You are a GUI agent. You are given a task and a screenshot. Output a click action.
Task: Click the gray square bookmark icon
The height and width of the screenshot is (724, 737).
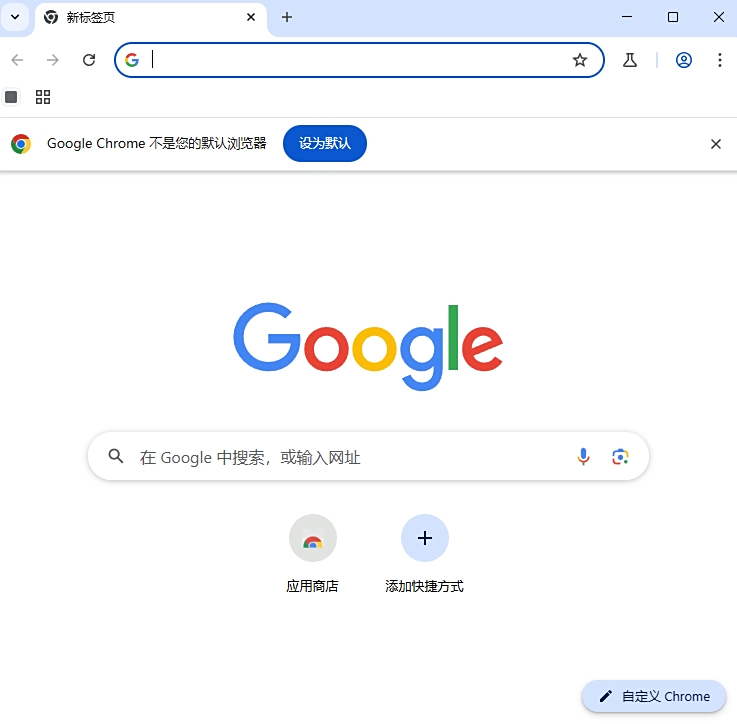point(11,97)
